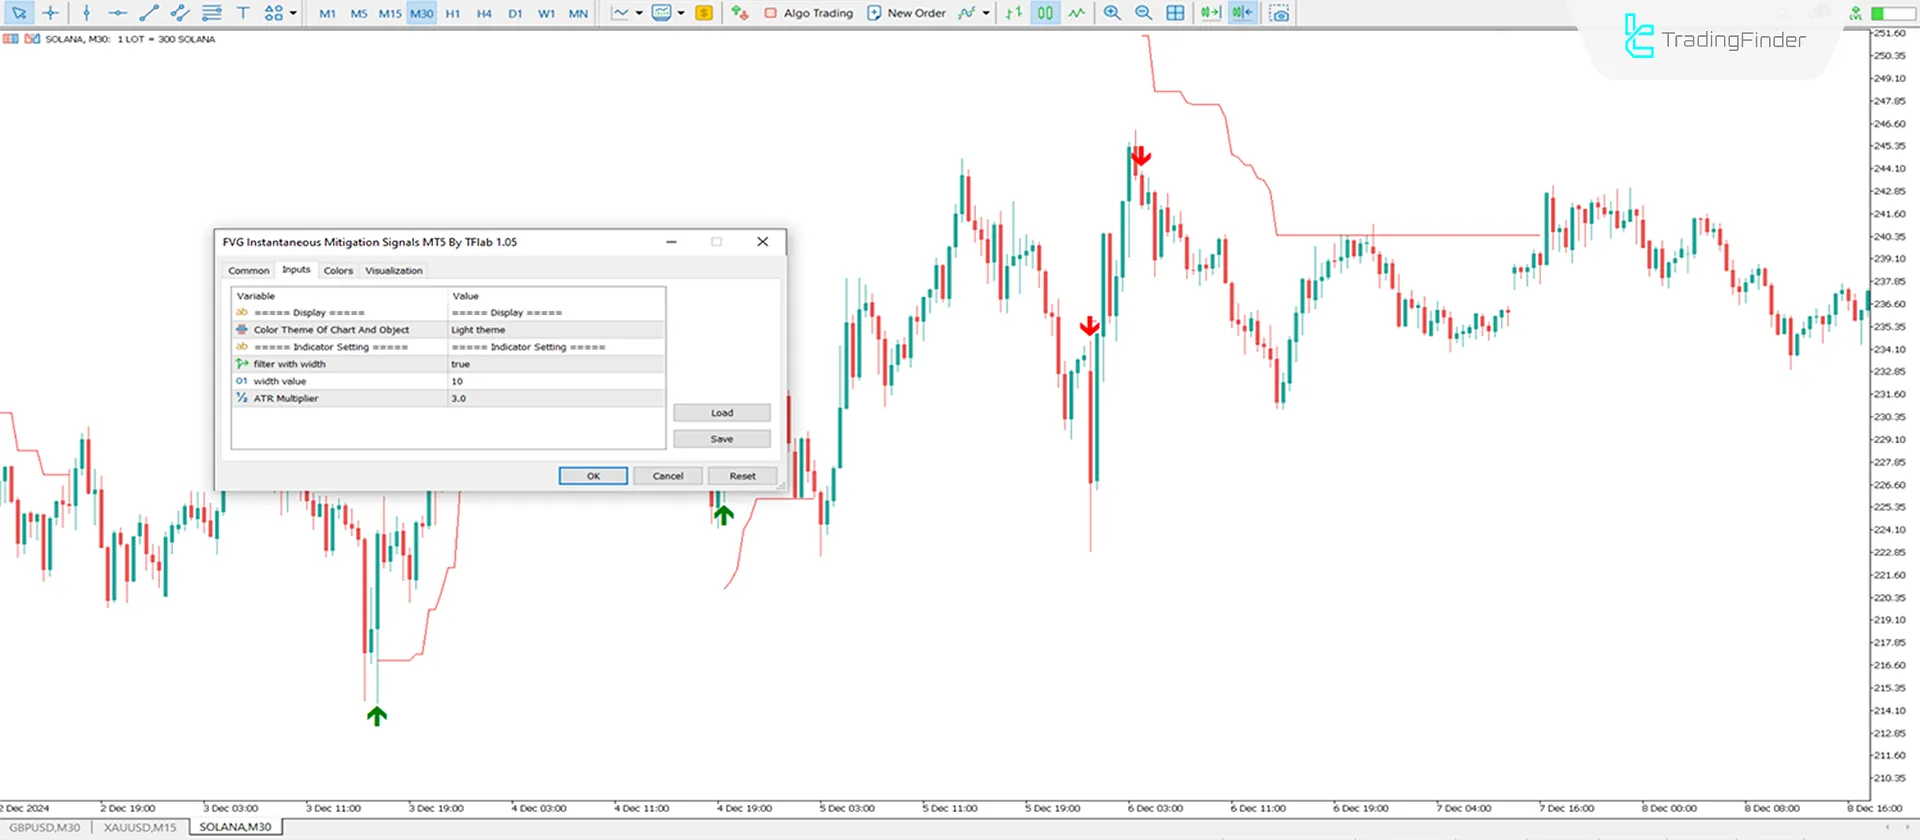The height and width of the screenshot is (840, 1920).
Task: Pick the trendline drawing tool
Action: (149, 13)
